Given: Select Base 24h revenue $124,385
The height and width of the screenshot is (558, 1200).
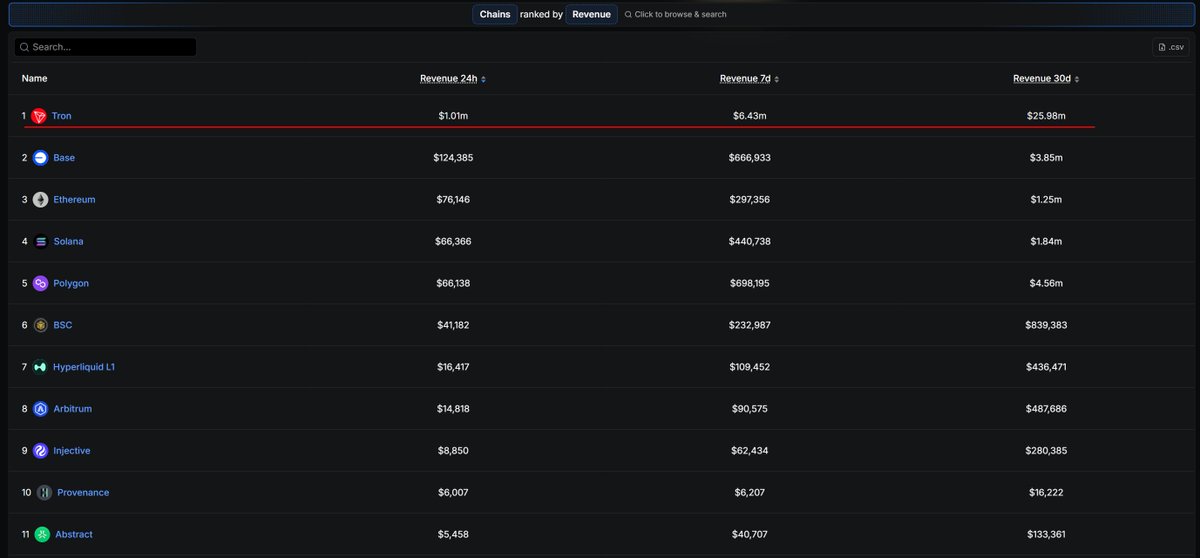Looking at the screenshot, I should (x=453, y=158).
